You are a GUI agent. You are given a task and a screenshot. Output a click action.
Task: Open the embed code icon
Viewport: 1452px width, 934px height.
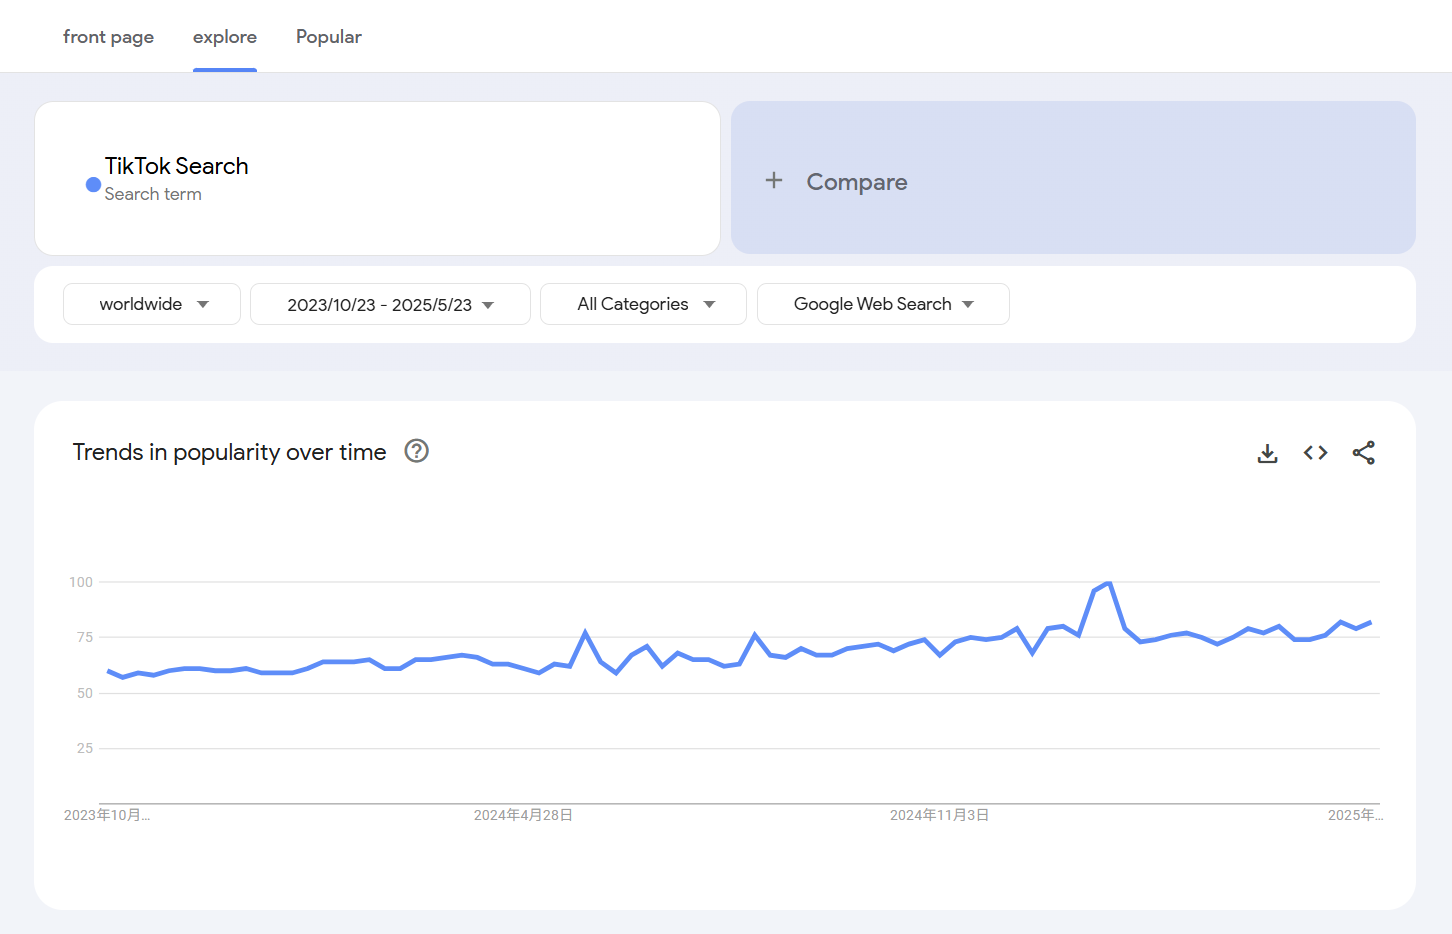click(x=1315, y=453)
